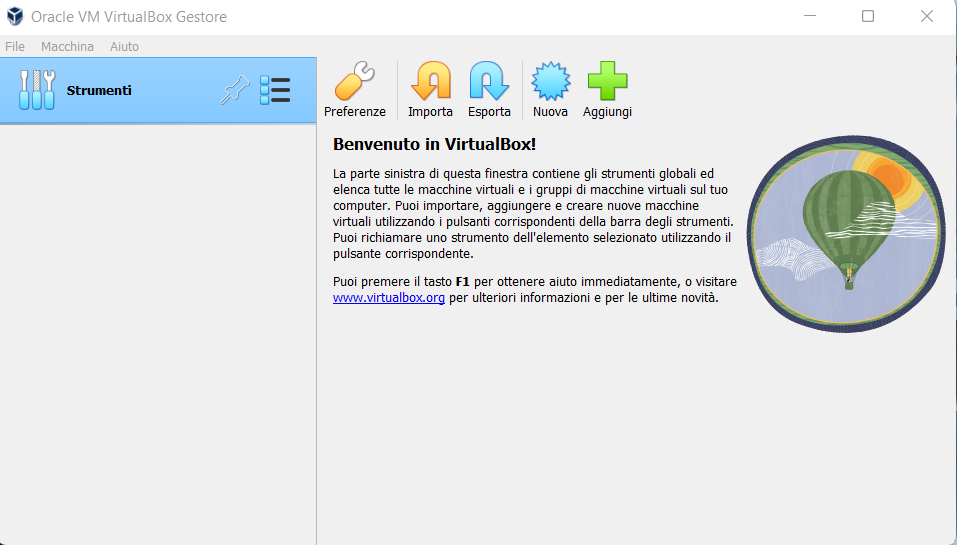The width and height of the screenshot is (957, 545).
Task: Click the Importa appliance icon
Action: coord(430,81)
